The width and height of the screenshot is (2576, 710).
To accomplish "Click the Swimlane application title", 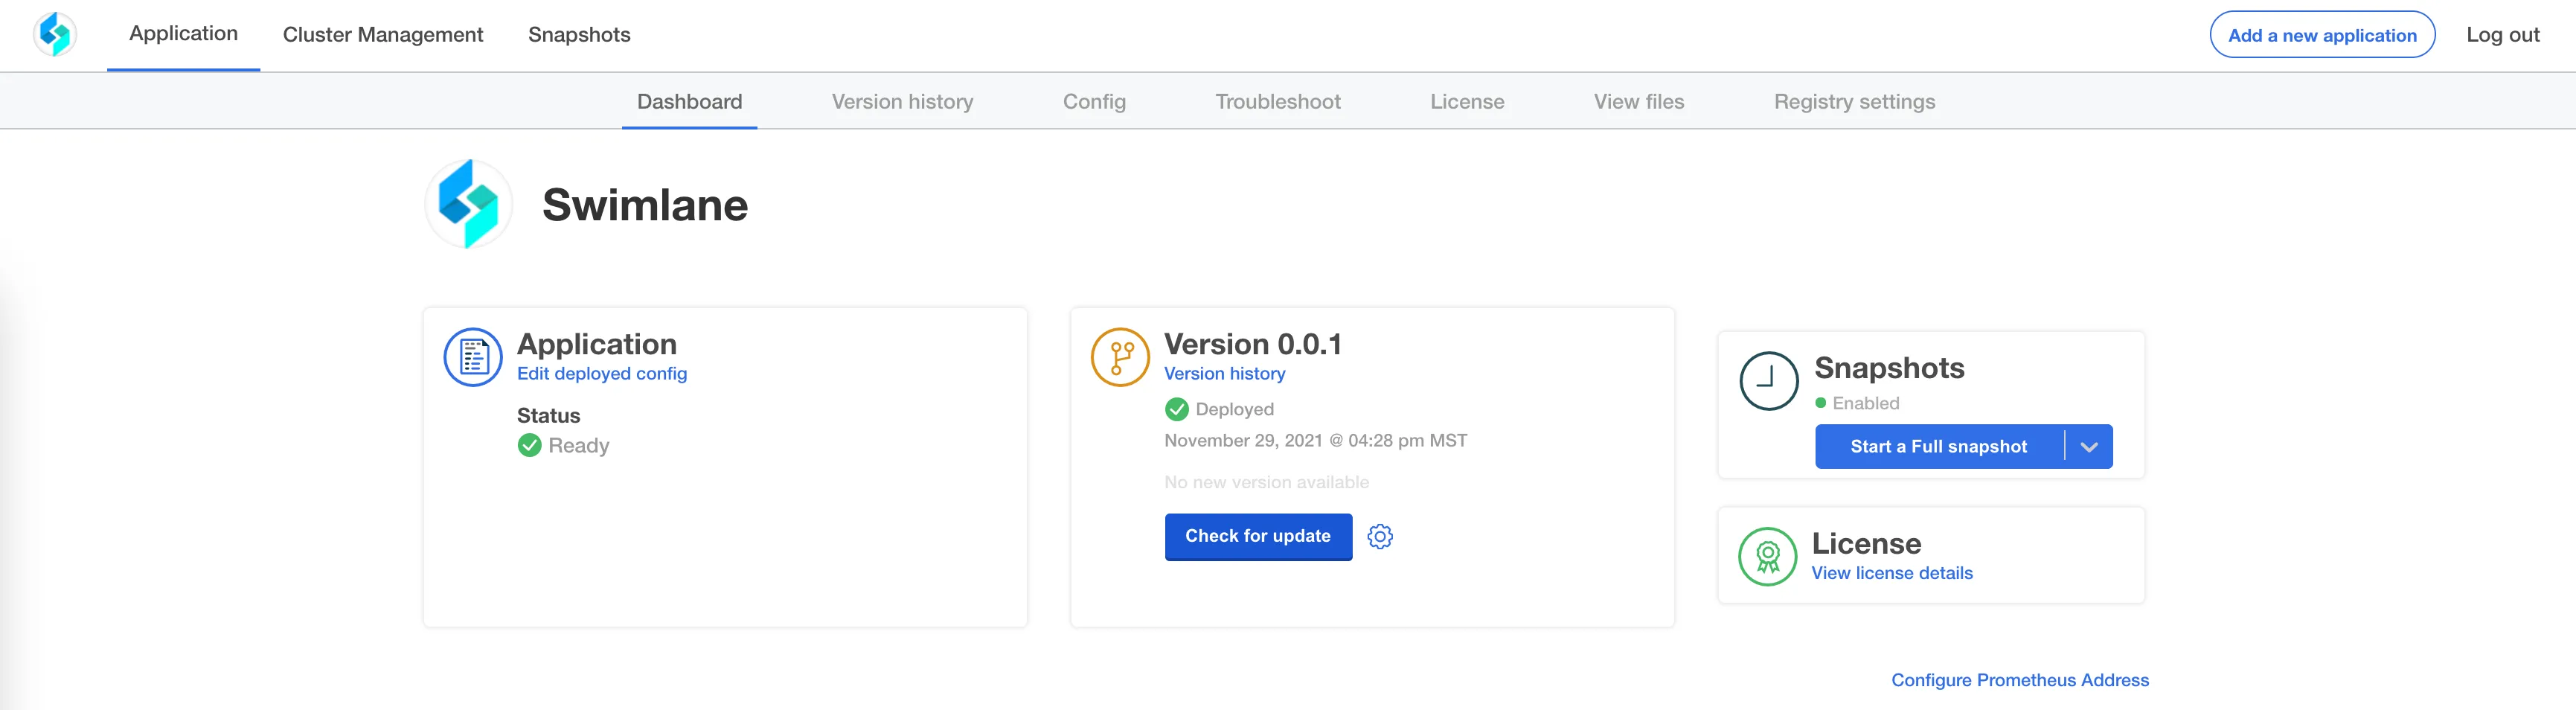I will (645, 205).
